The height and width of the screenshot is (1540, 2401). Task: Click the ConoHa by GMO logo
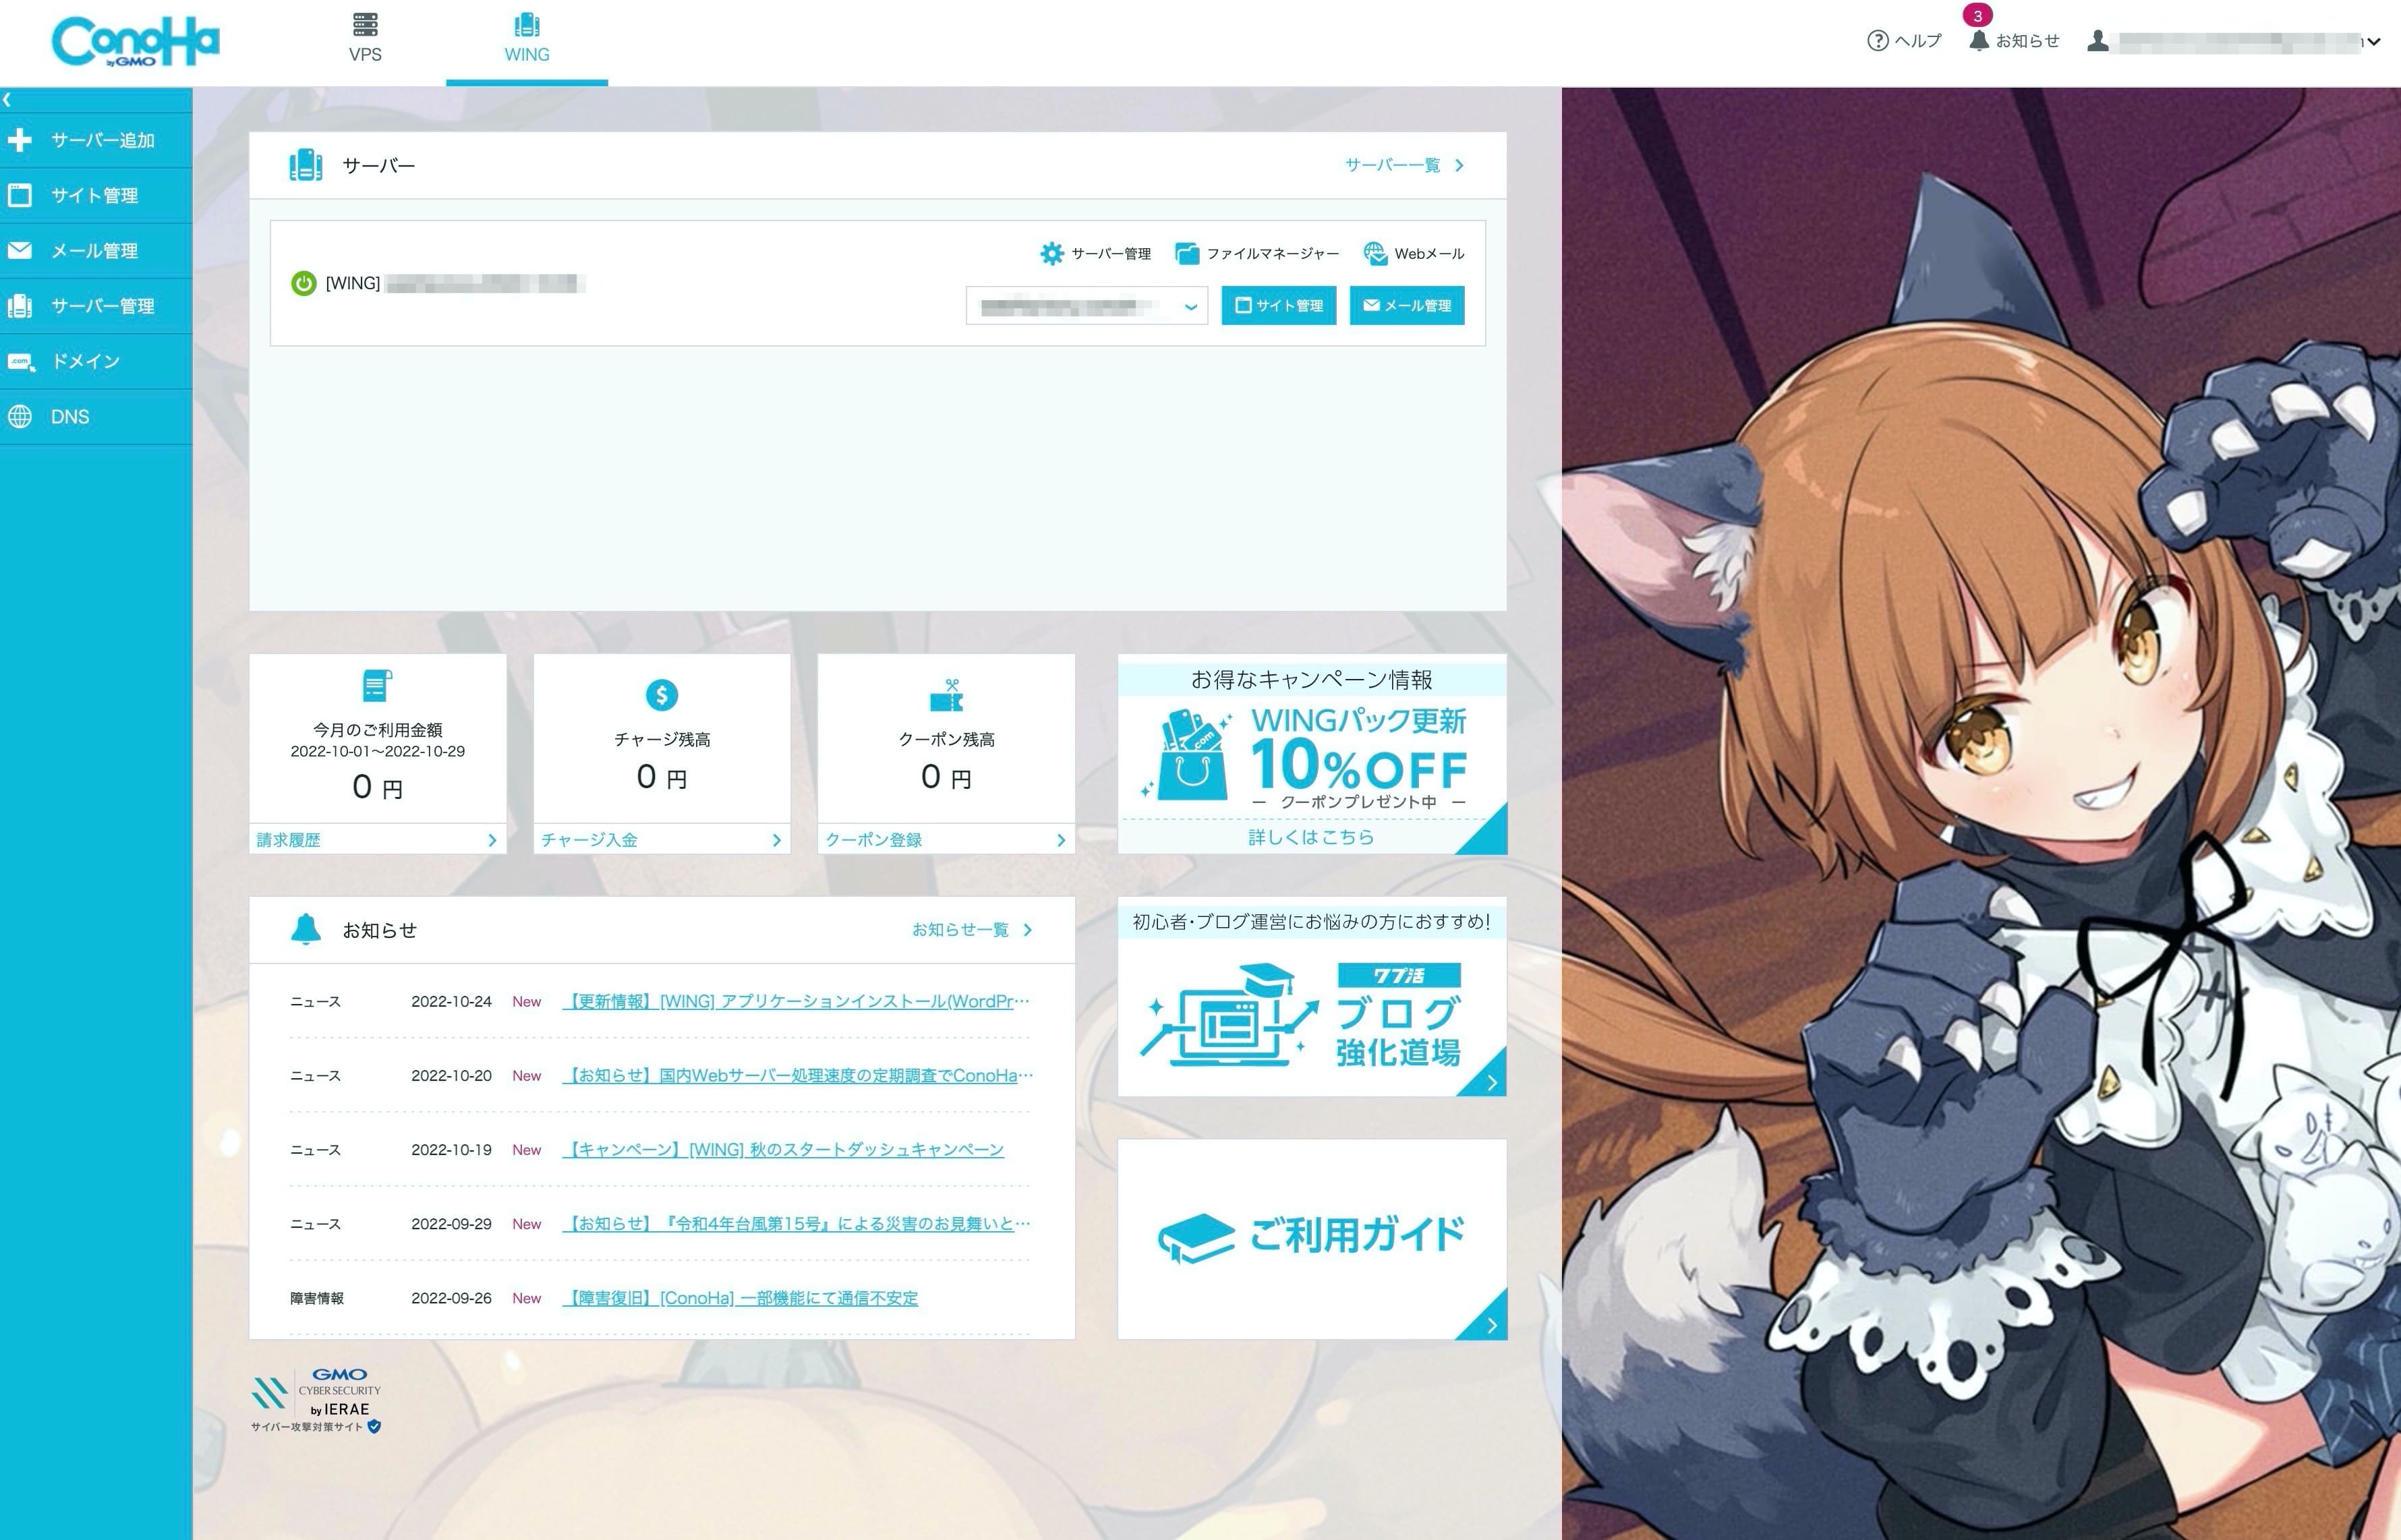(x=135, y=42)
